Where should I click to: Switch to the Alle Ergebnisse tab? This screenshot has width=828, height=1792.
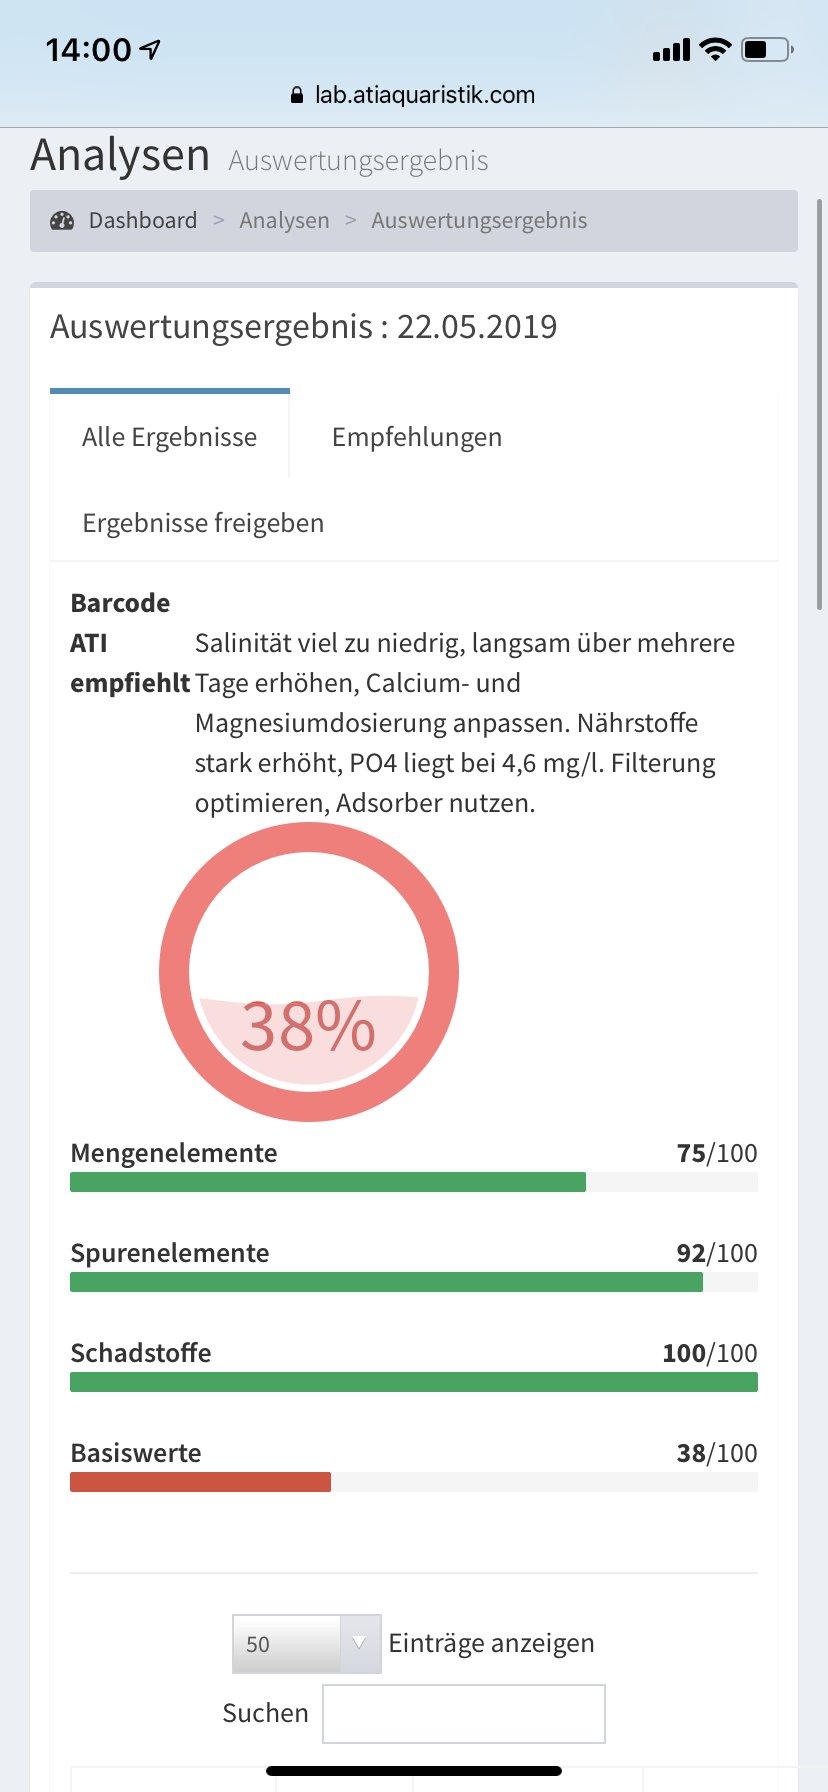pyautogui.click(x=170, y=437)
